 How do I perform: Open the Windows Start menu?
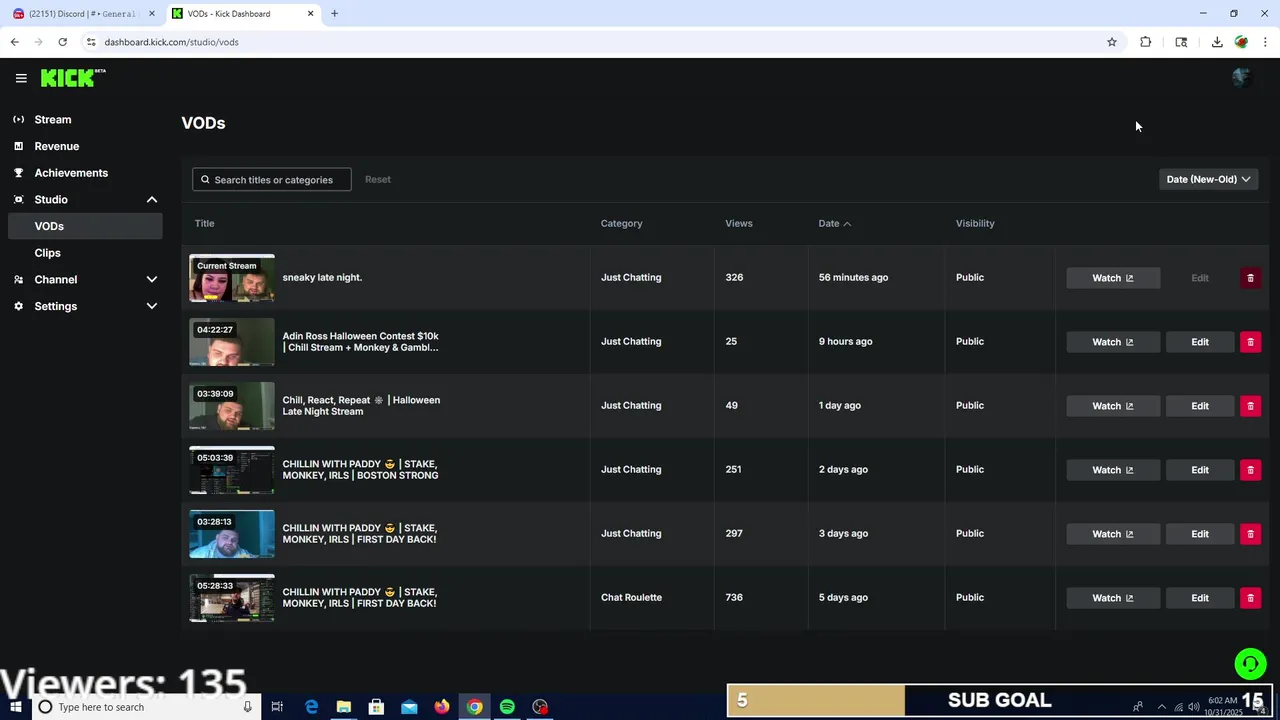16,707
